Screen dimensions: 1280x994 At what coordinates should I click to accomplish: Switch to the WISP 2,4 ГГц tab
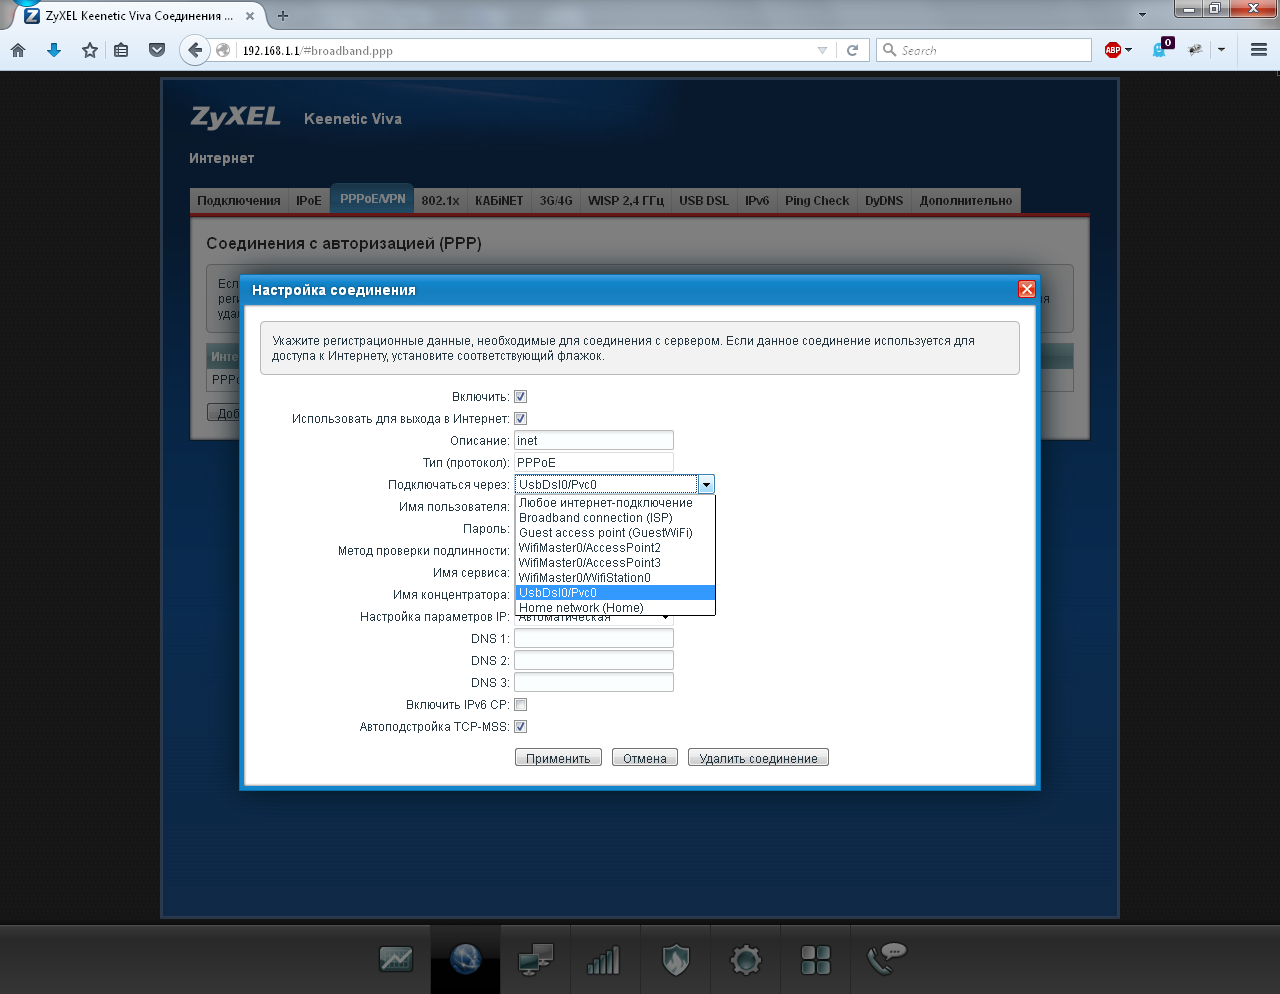(x=626, y=201)
